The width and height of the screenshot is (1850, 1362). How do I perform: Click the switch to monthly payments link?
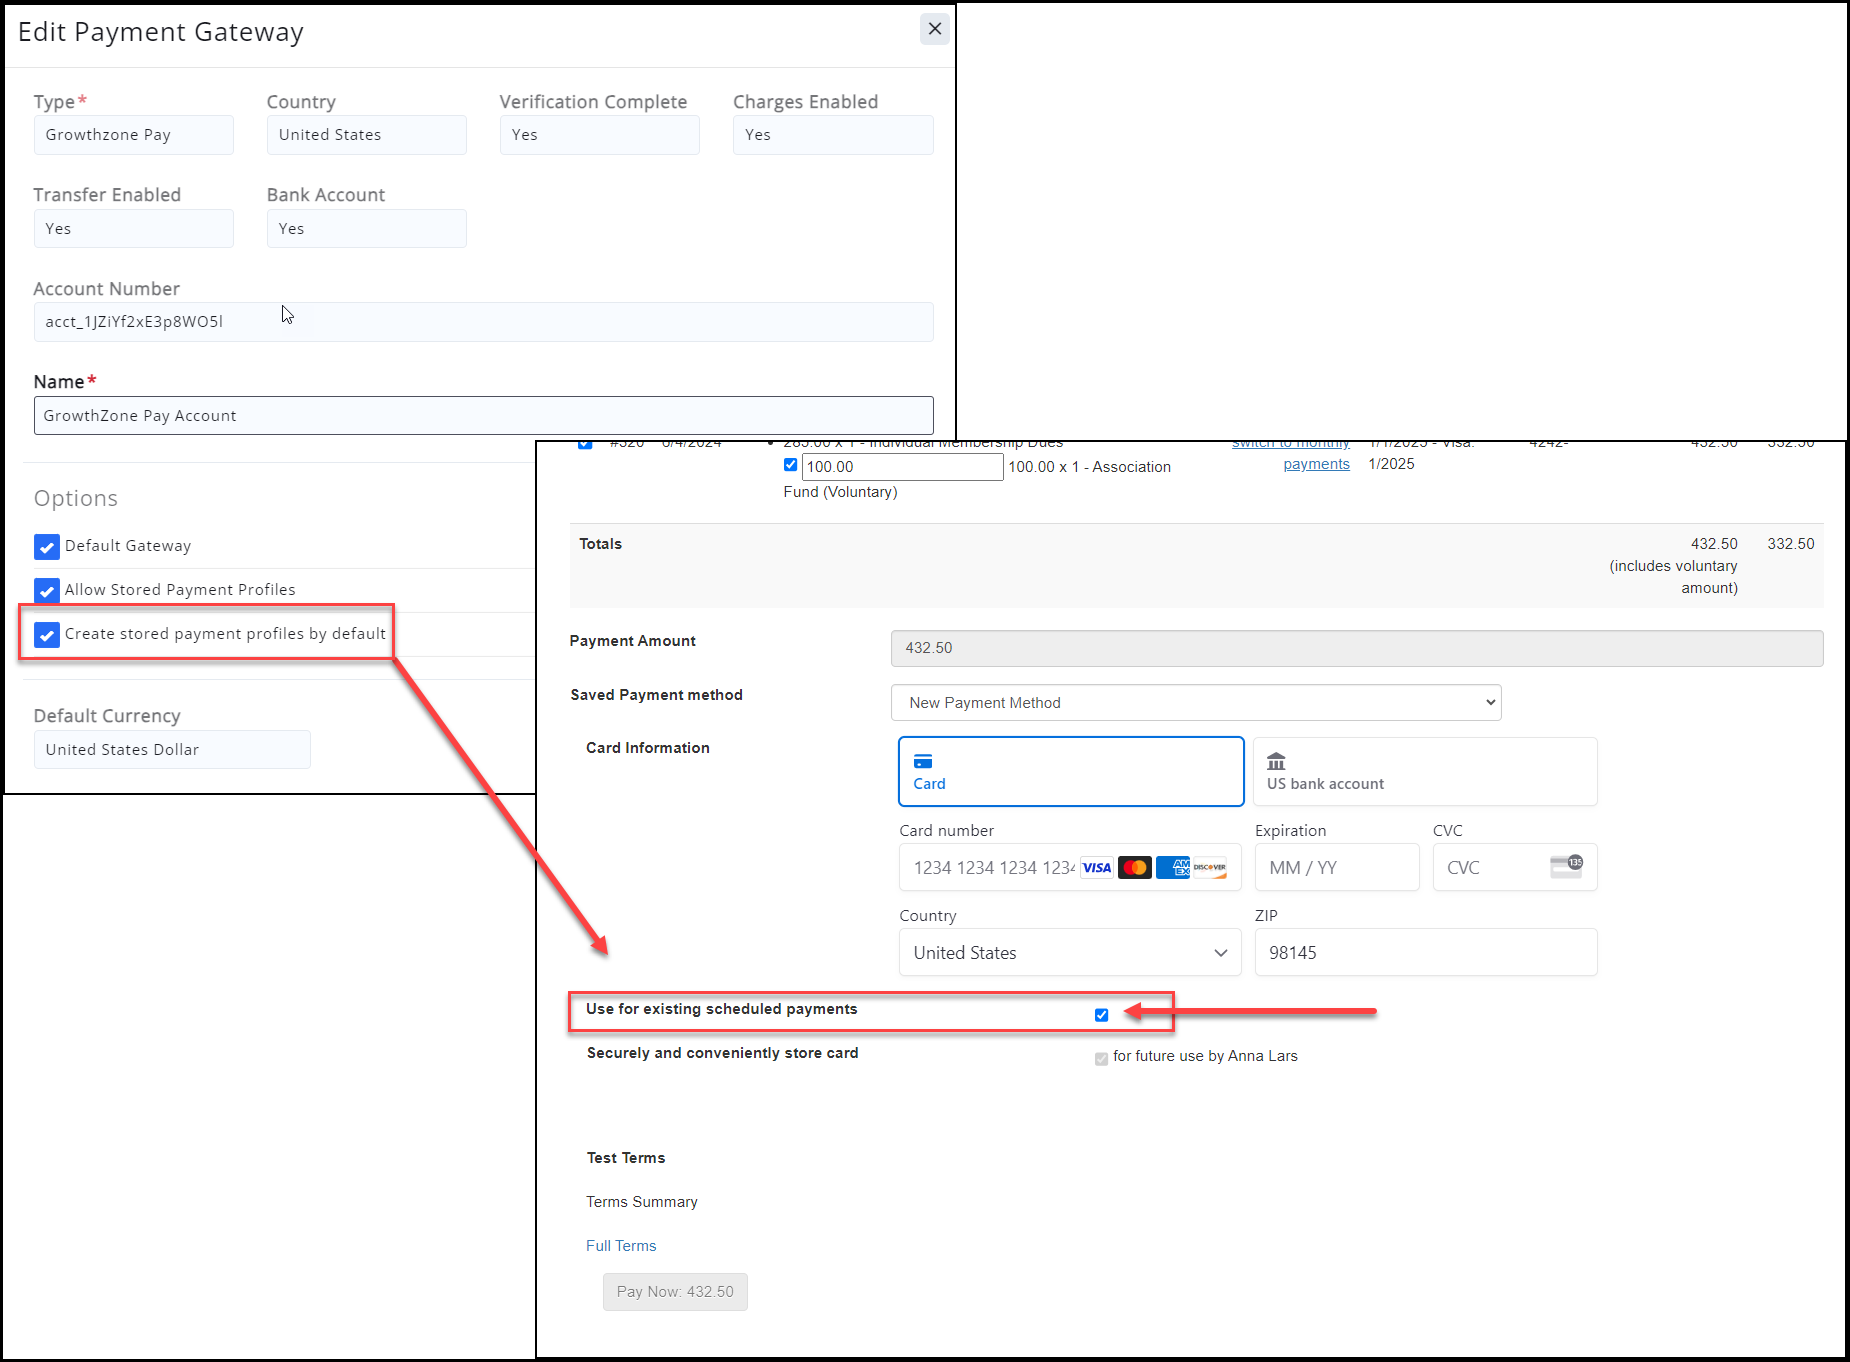click(x=1315, y=464)
